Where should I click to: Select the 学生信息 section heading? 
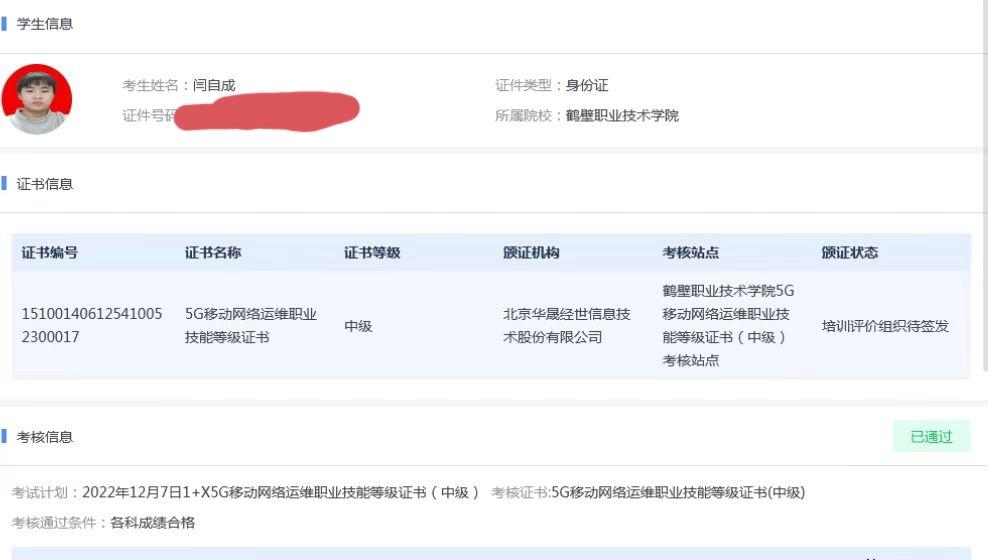tap(45, 24)
